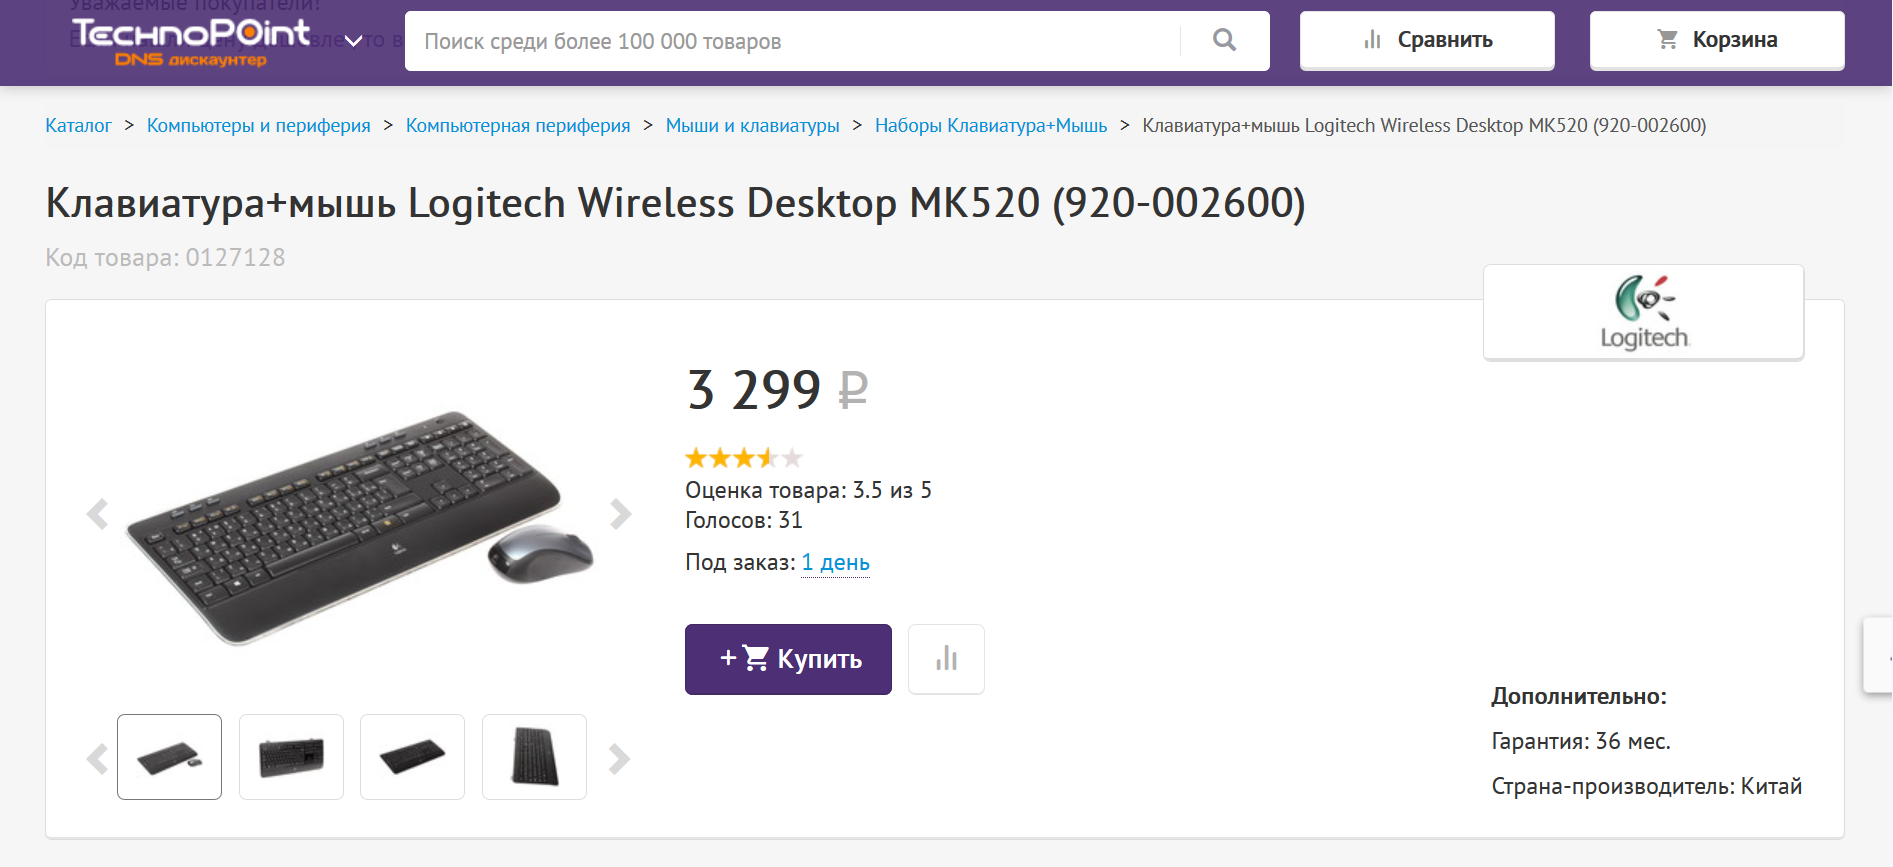
Task: Click the search magnifier icon
Action: coord(1224,41)
